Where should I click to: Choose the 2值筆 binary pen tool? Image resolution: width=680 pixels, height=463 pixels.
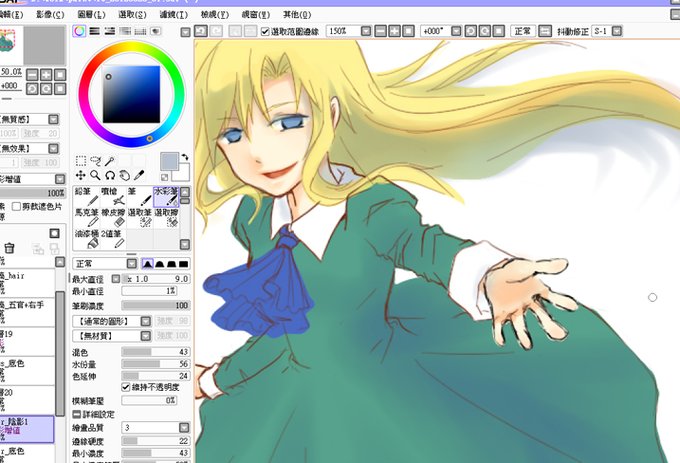coord(113,239)
